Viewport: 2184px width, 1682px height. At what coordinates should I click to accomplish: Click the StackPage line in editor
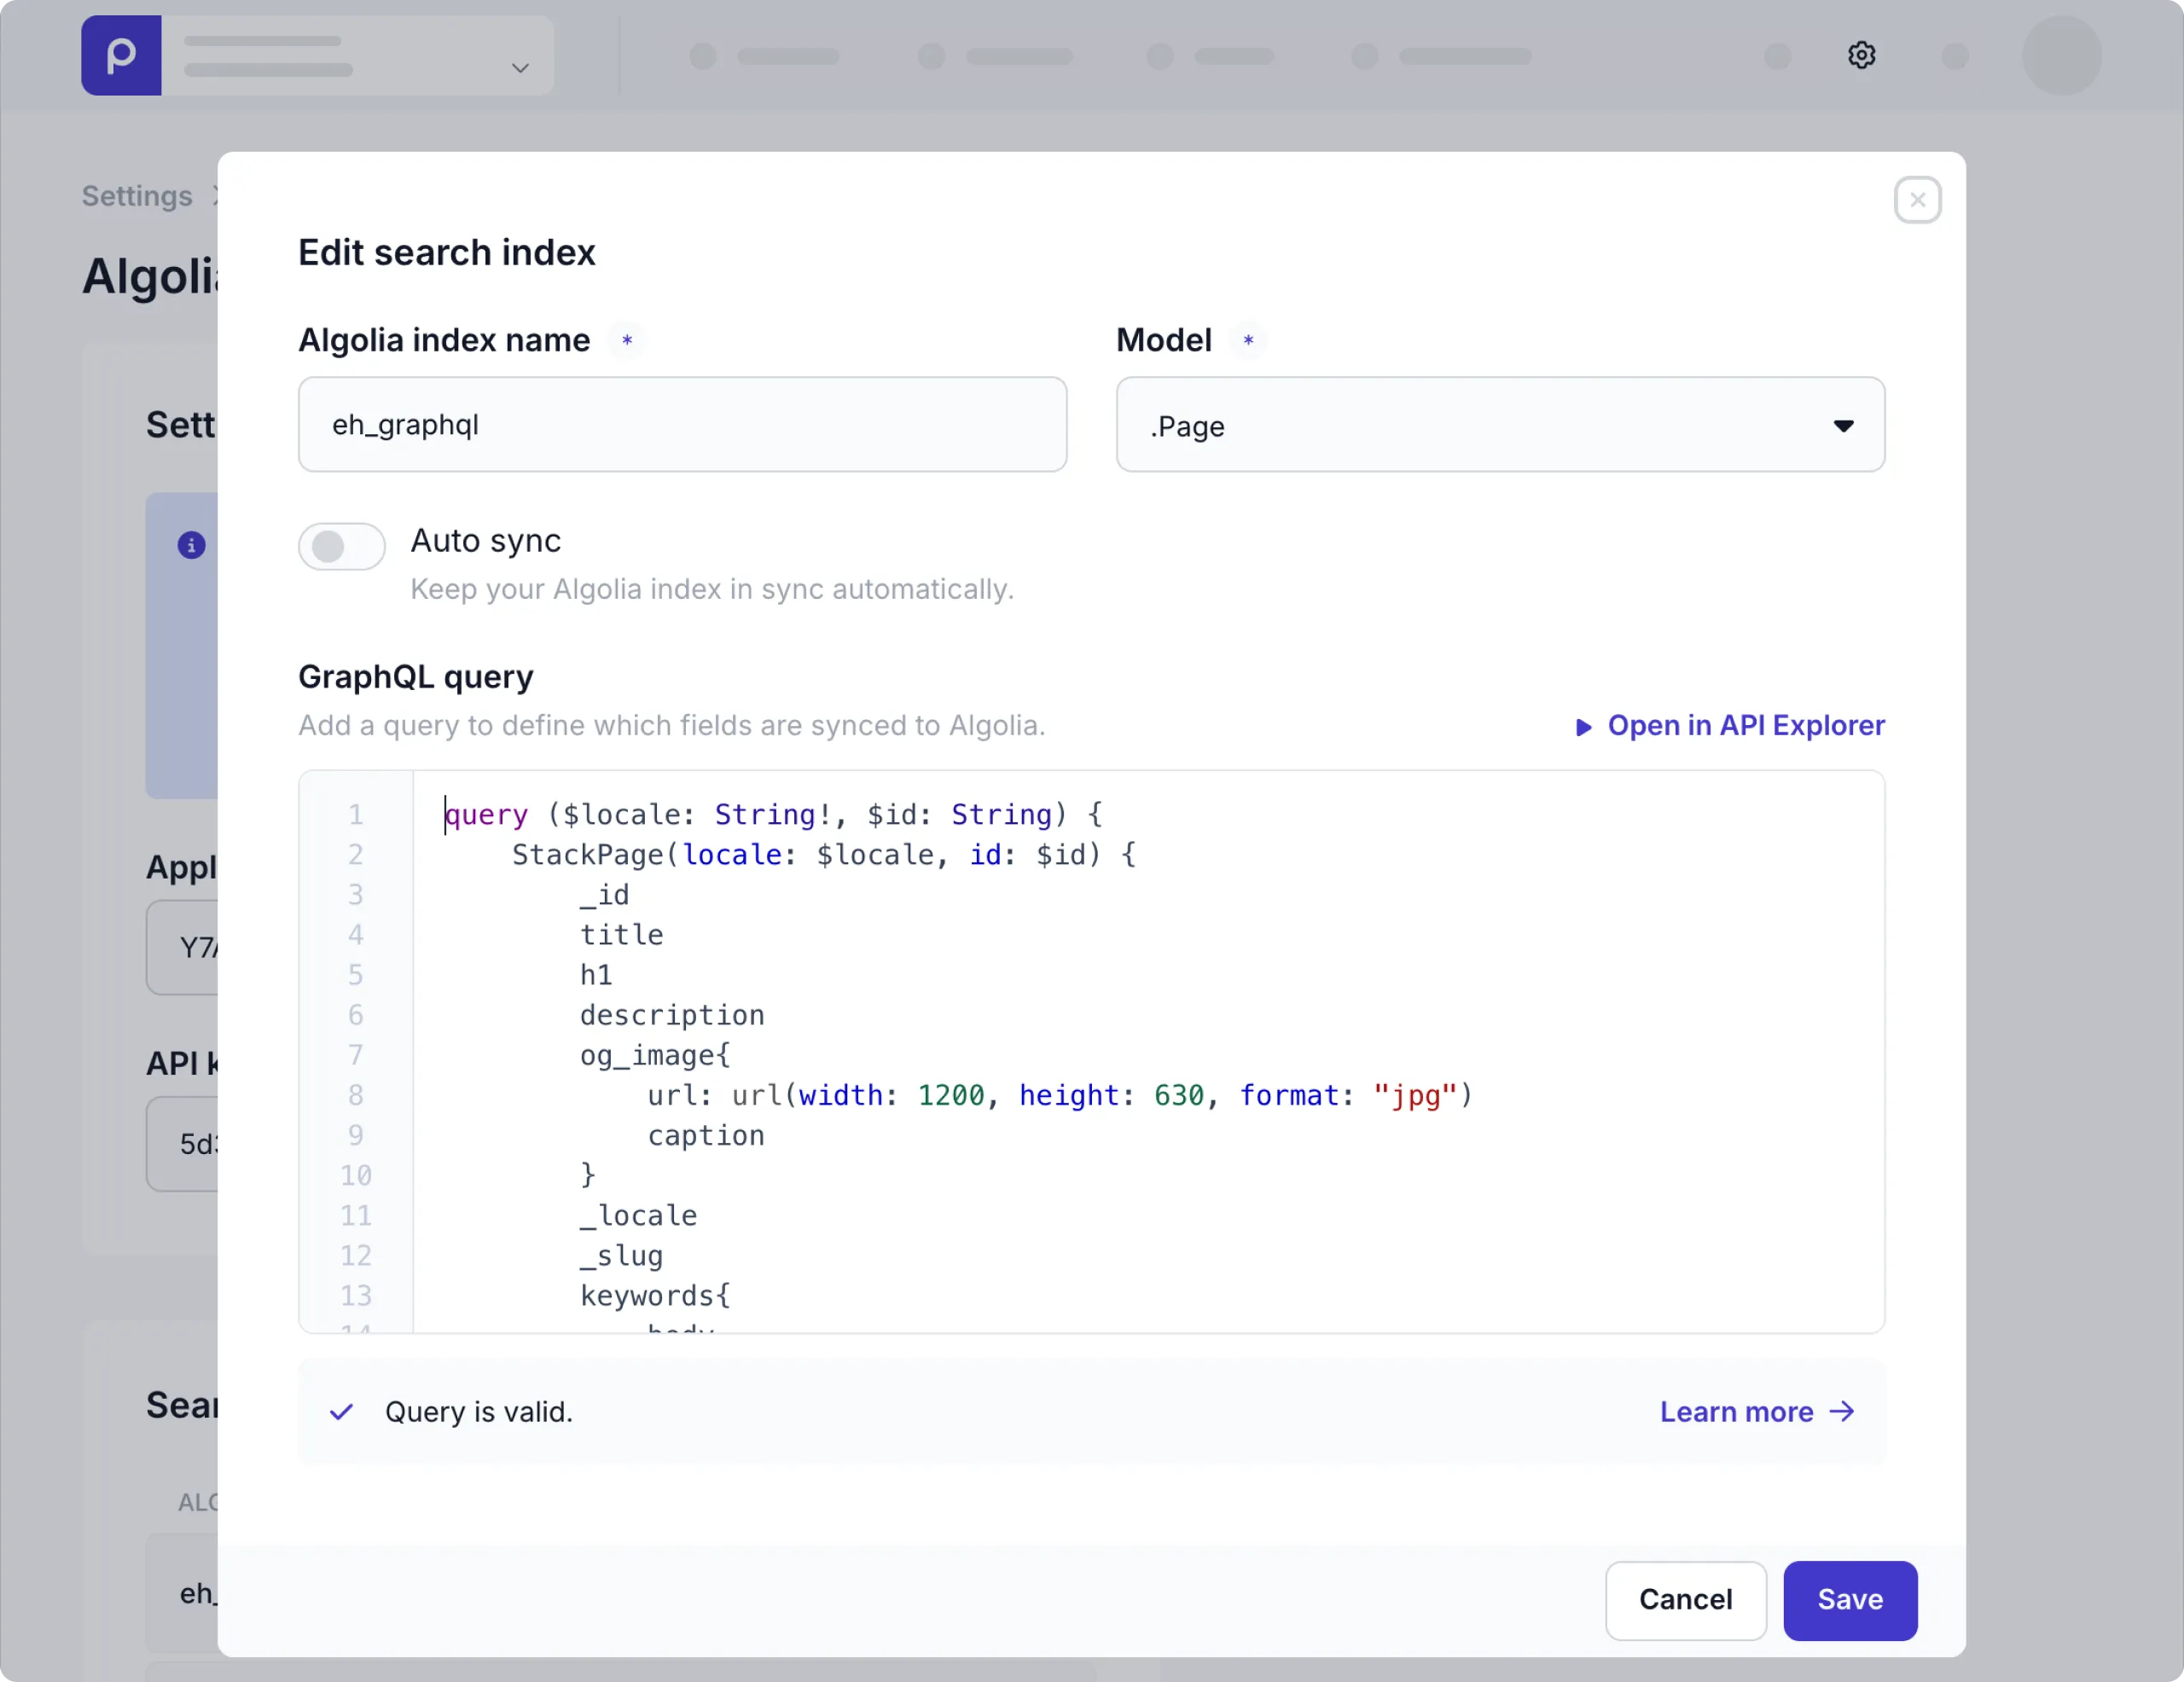(823, 855)
